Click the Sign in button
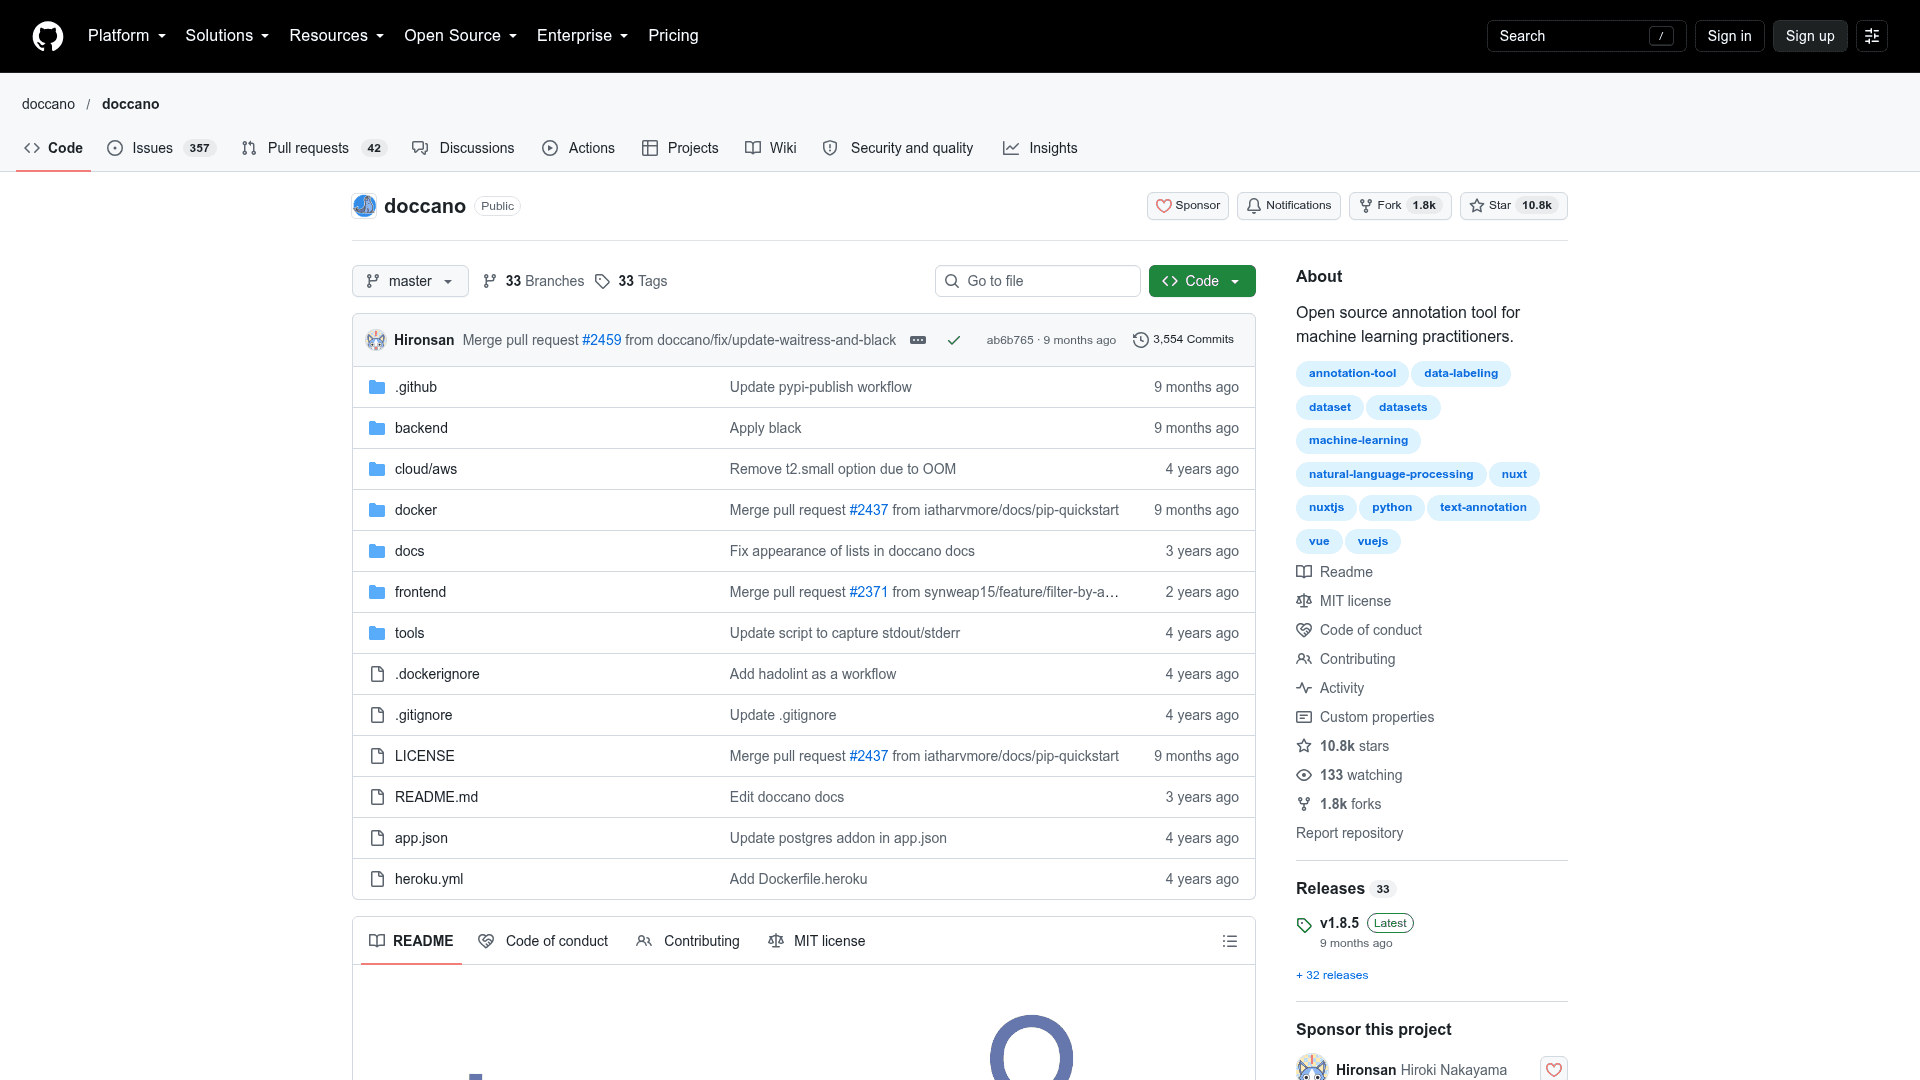Image resolution: width=1920 pixels, height=1080 pixels. point(1729,36)
